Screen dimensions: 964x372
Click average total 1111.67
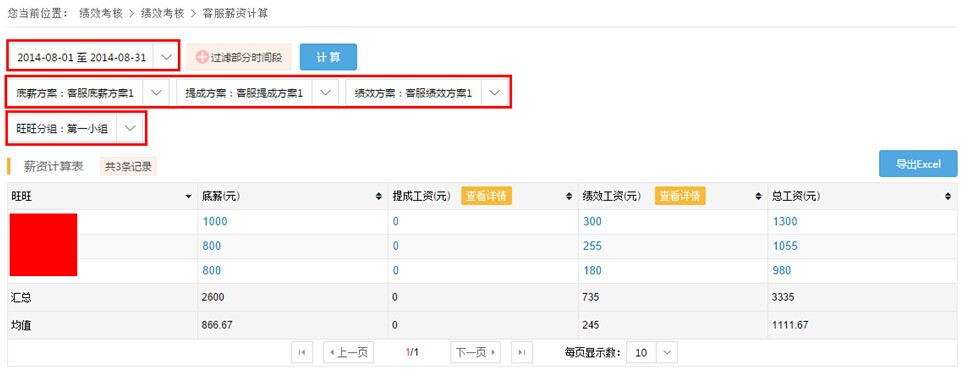790,325
